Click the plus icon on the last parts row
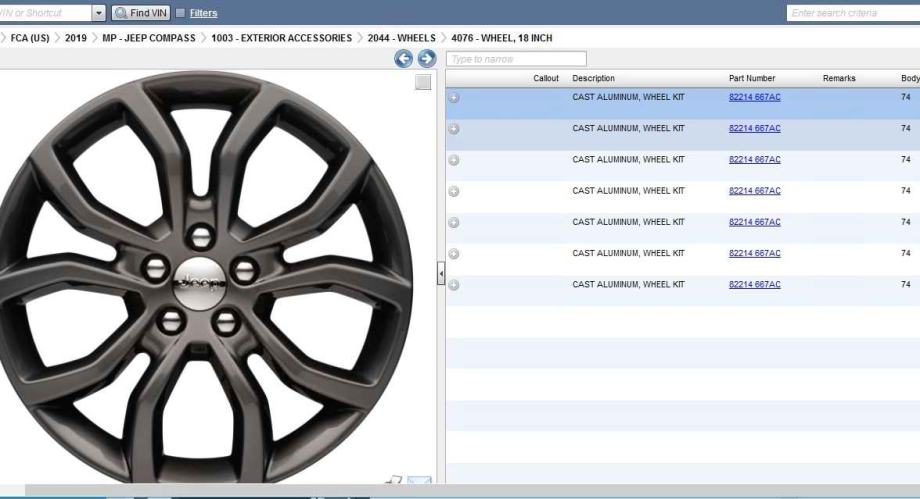 click(454, 285)
